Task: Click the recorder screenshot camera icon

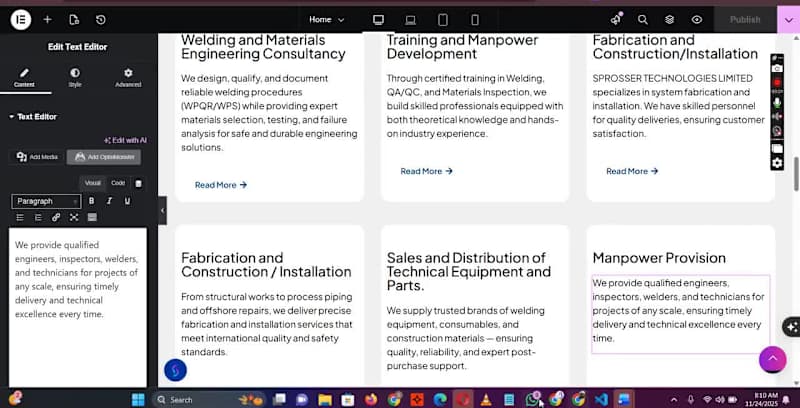Action: click(x=777, y=69)
